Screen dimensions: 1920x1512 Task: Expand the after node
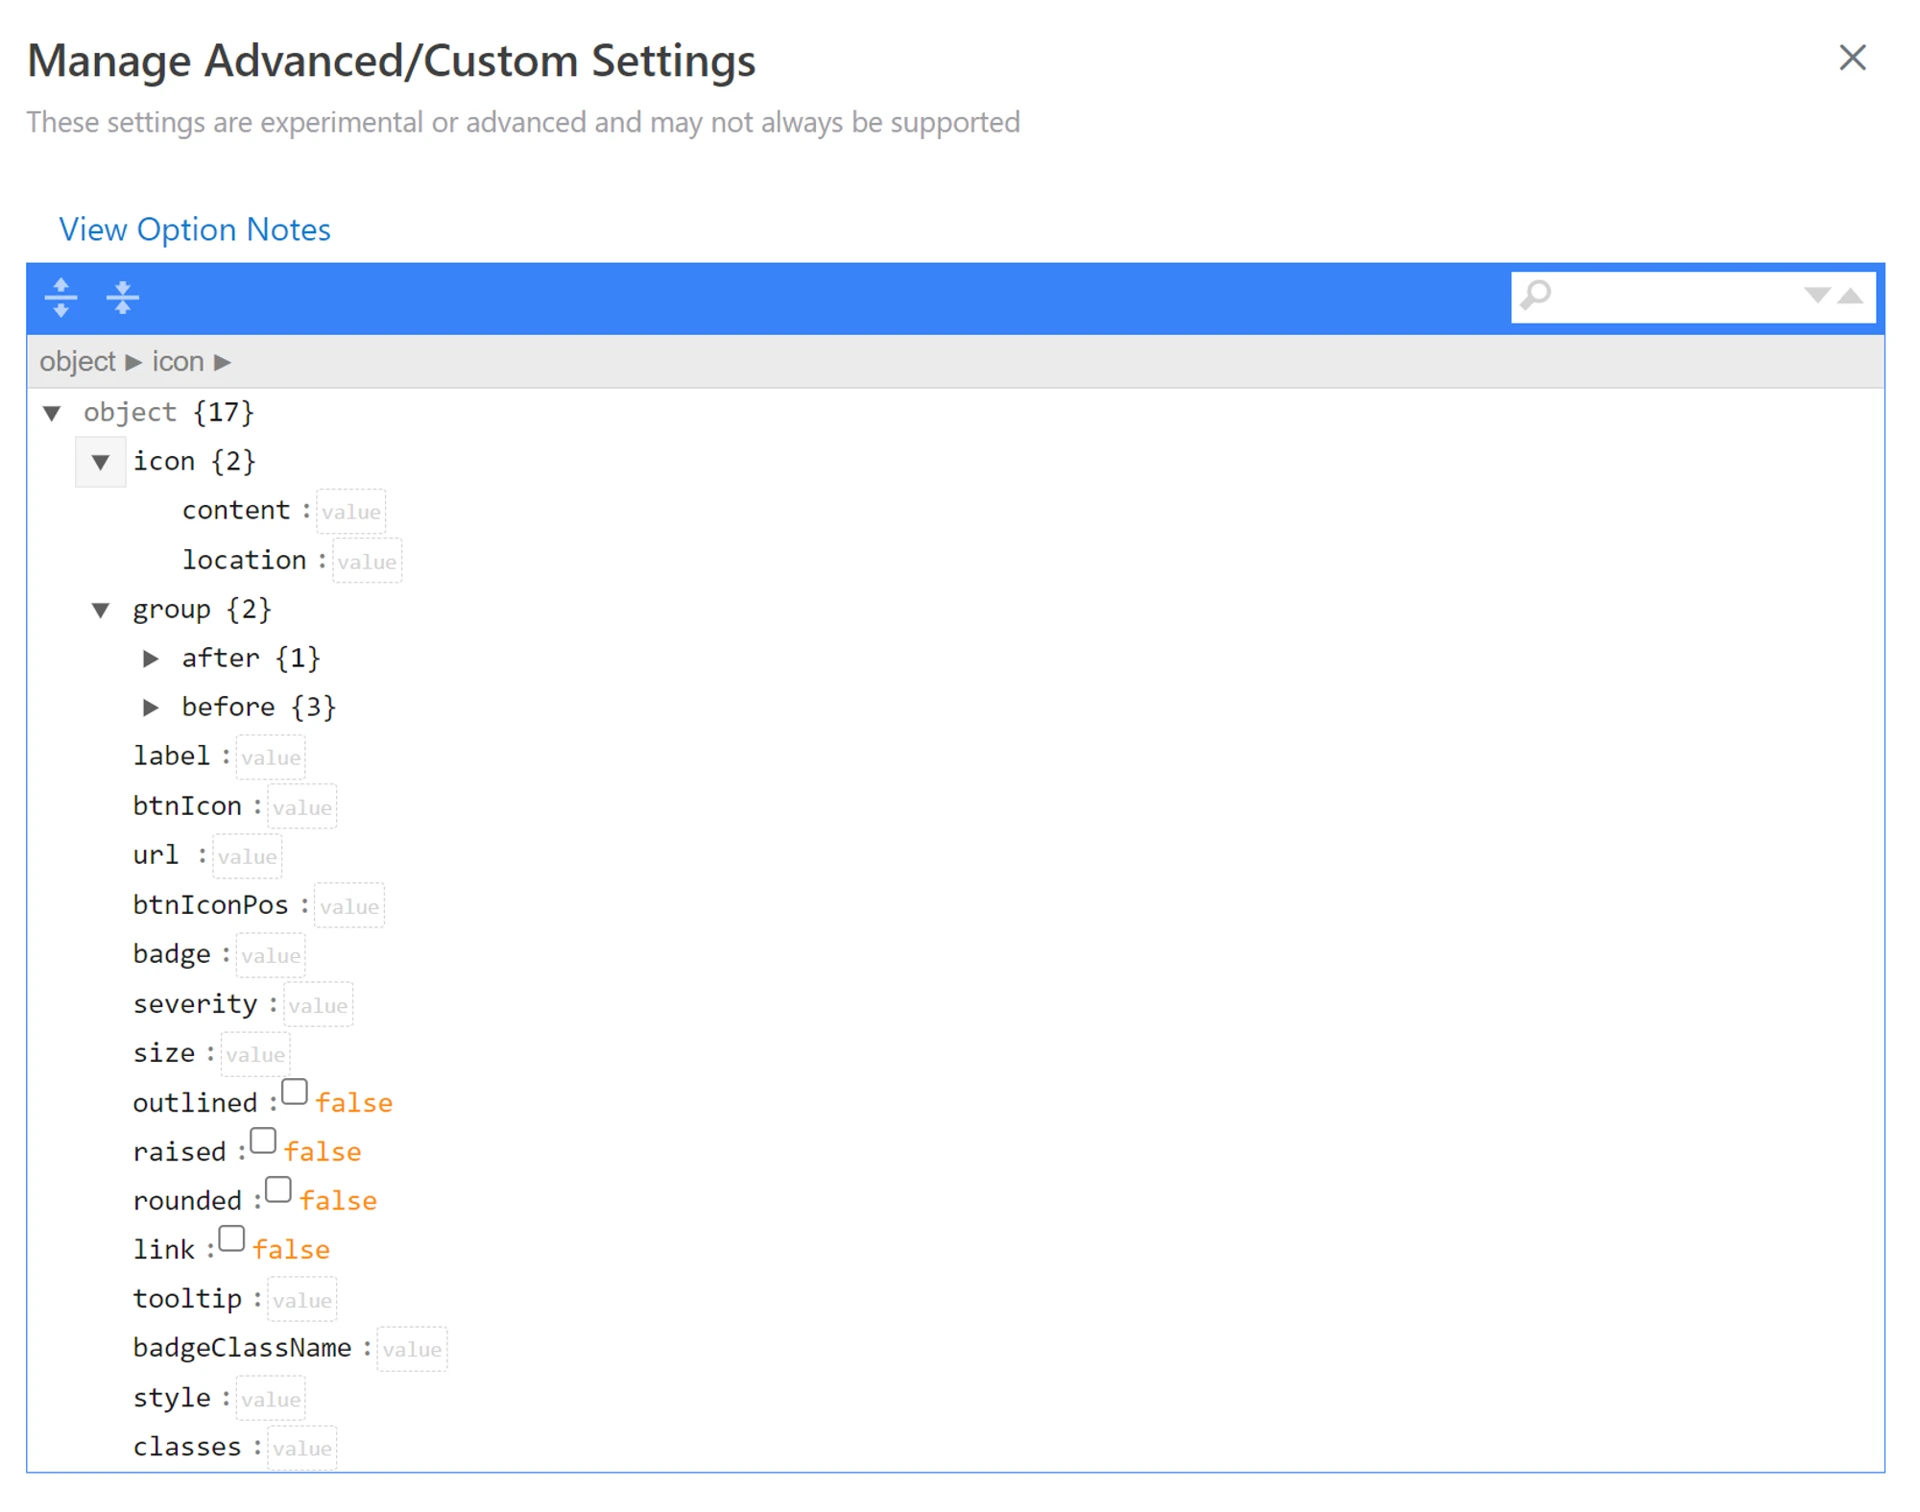[x=150, y=659]
